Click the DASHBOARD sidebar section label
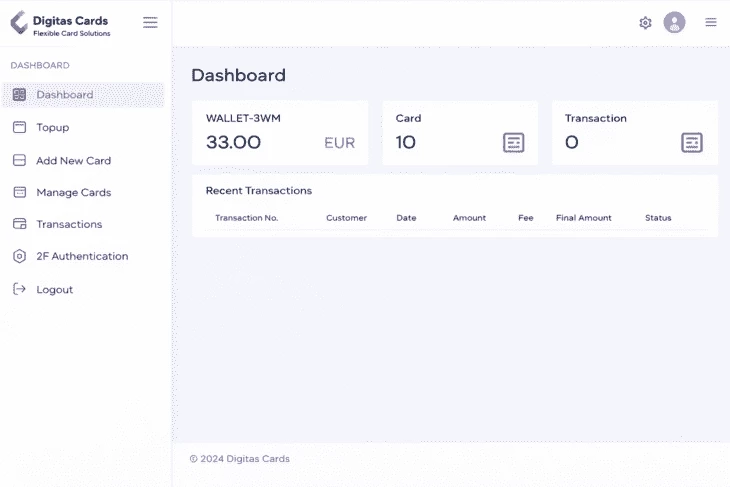Screen dimensions: 730x487 coord(40,66)
